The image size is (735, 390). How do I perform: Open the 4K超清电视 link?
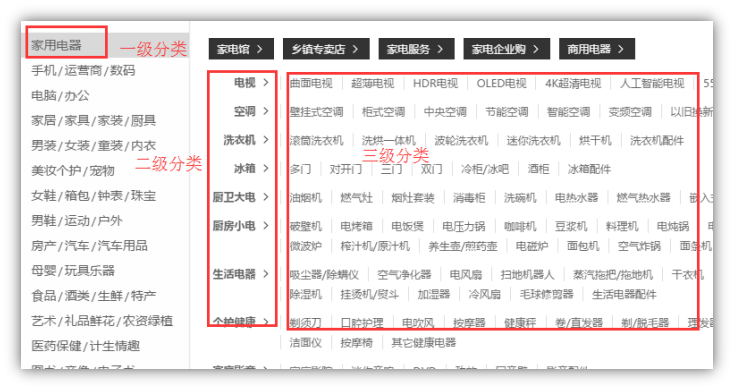(573, 83)
